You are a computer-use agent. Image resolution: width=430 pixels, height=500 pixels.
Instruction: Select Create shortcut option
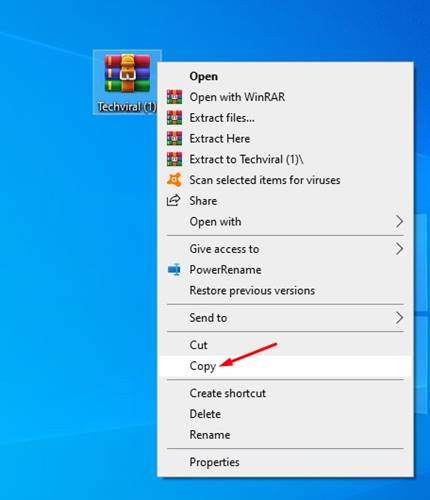pyautogui.click(x=286, y=393)
